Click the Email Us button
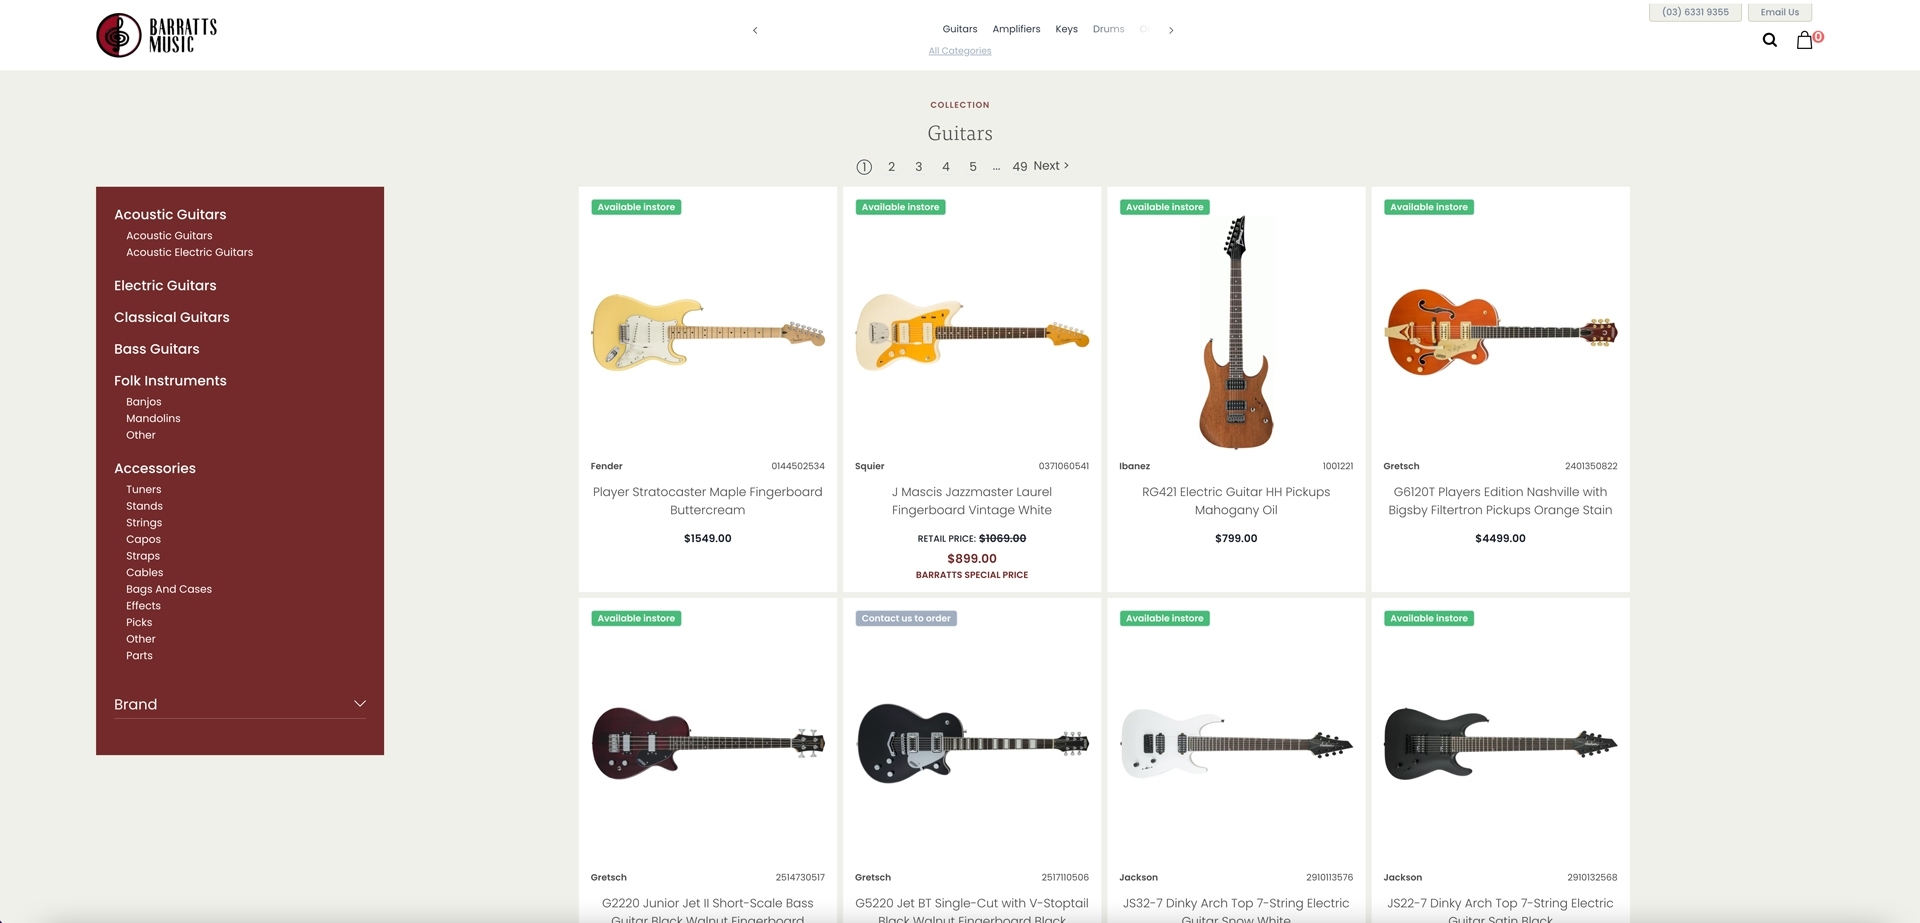Screen dimensions: 1920x923 pyautogui.click(x=1780, y=12)
